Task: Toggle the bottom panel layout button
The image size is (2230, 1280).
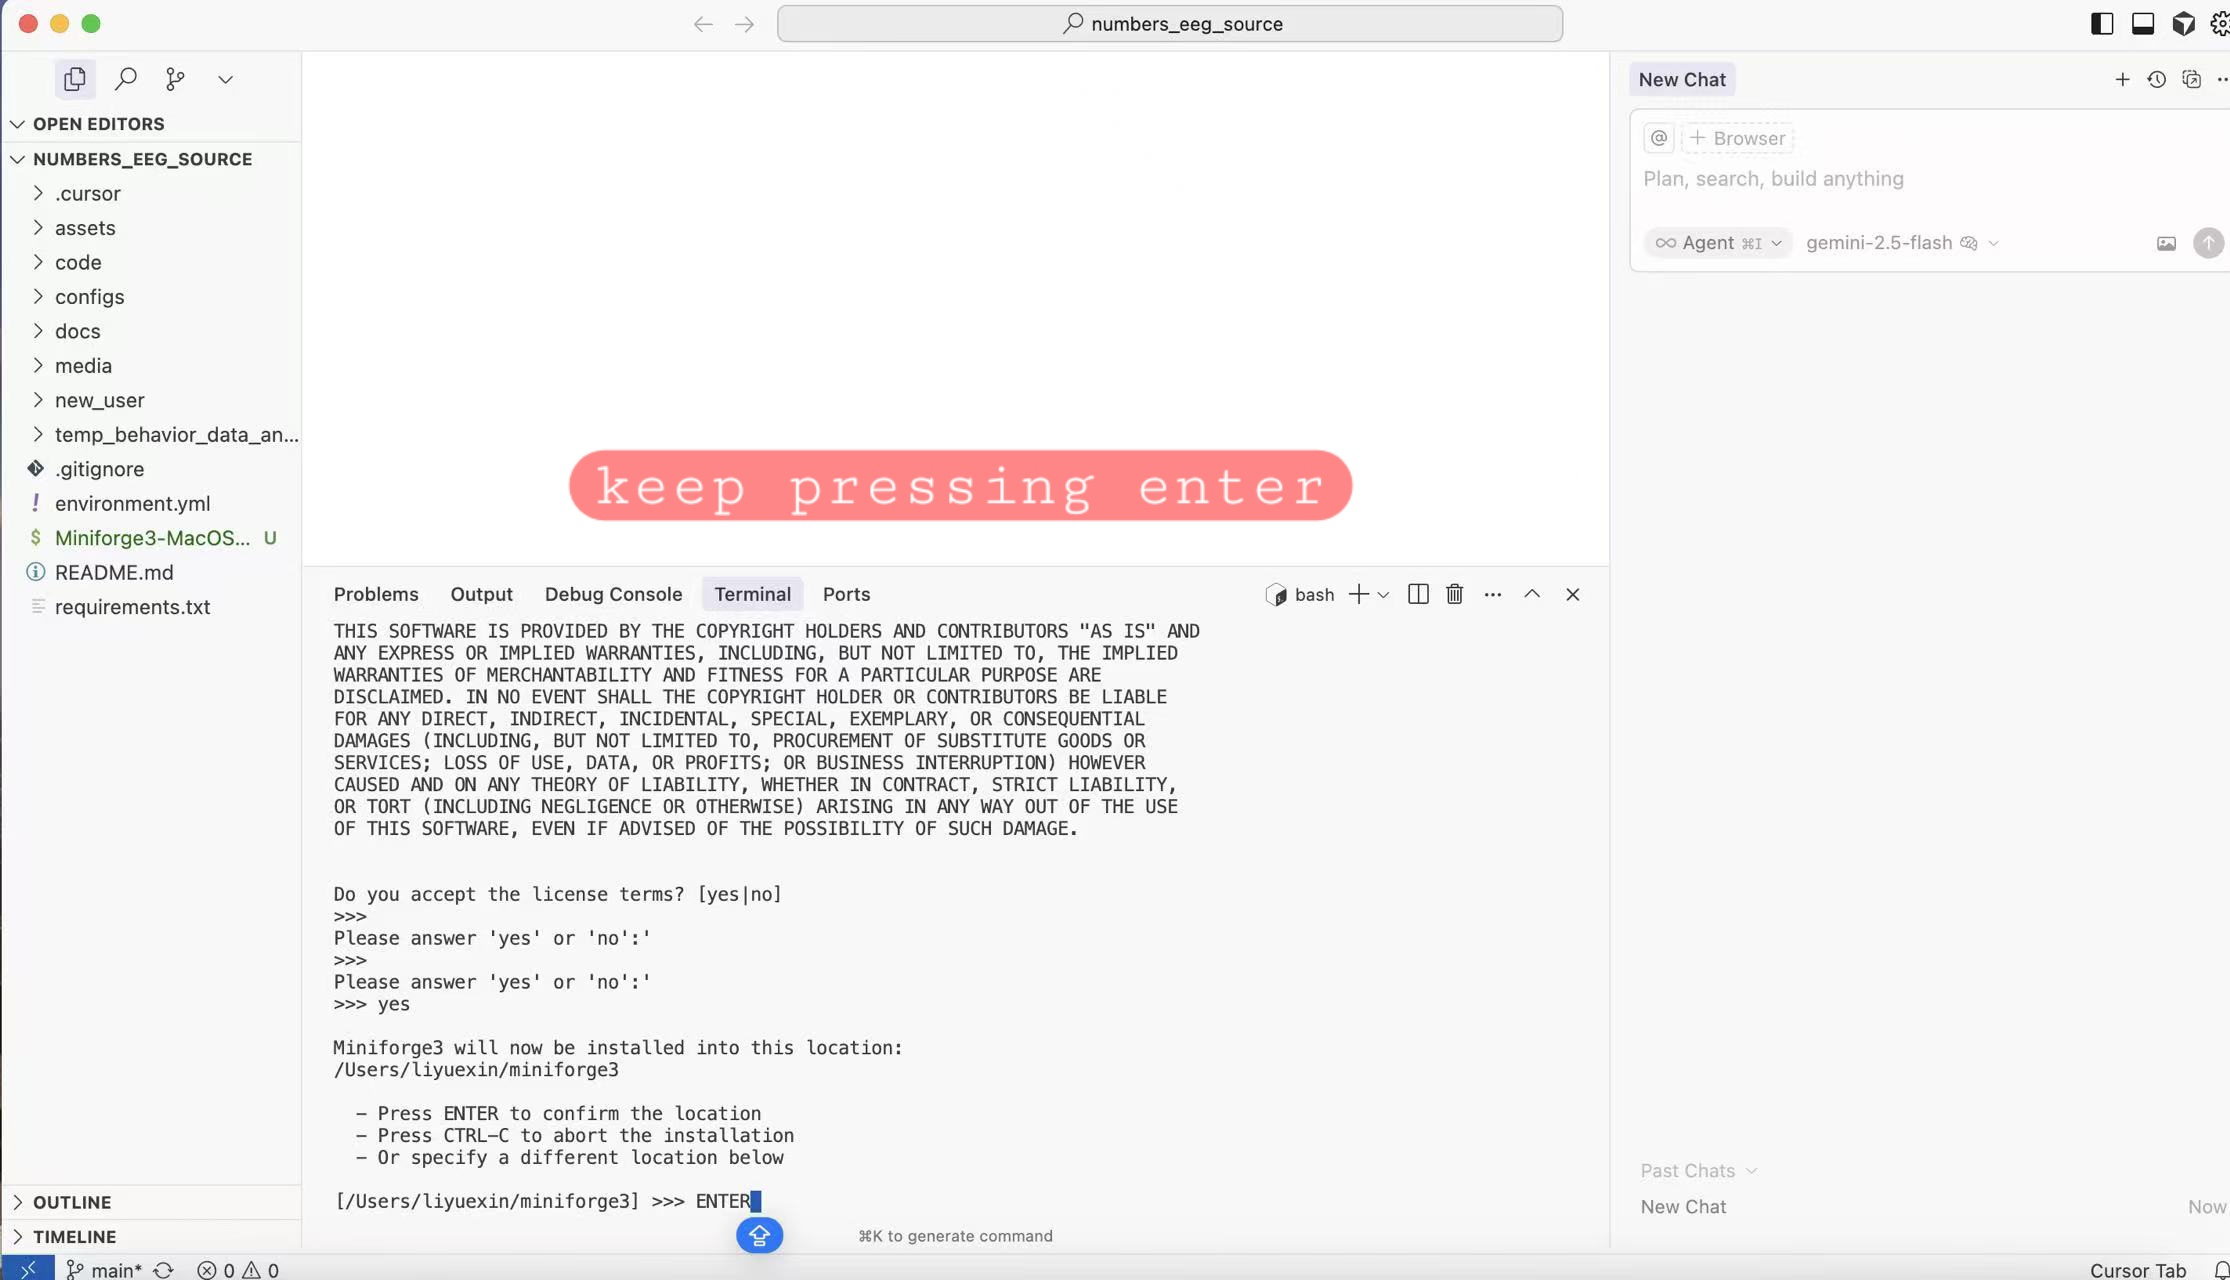Action: coord(2142,24)
